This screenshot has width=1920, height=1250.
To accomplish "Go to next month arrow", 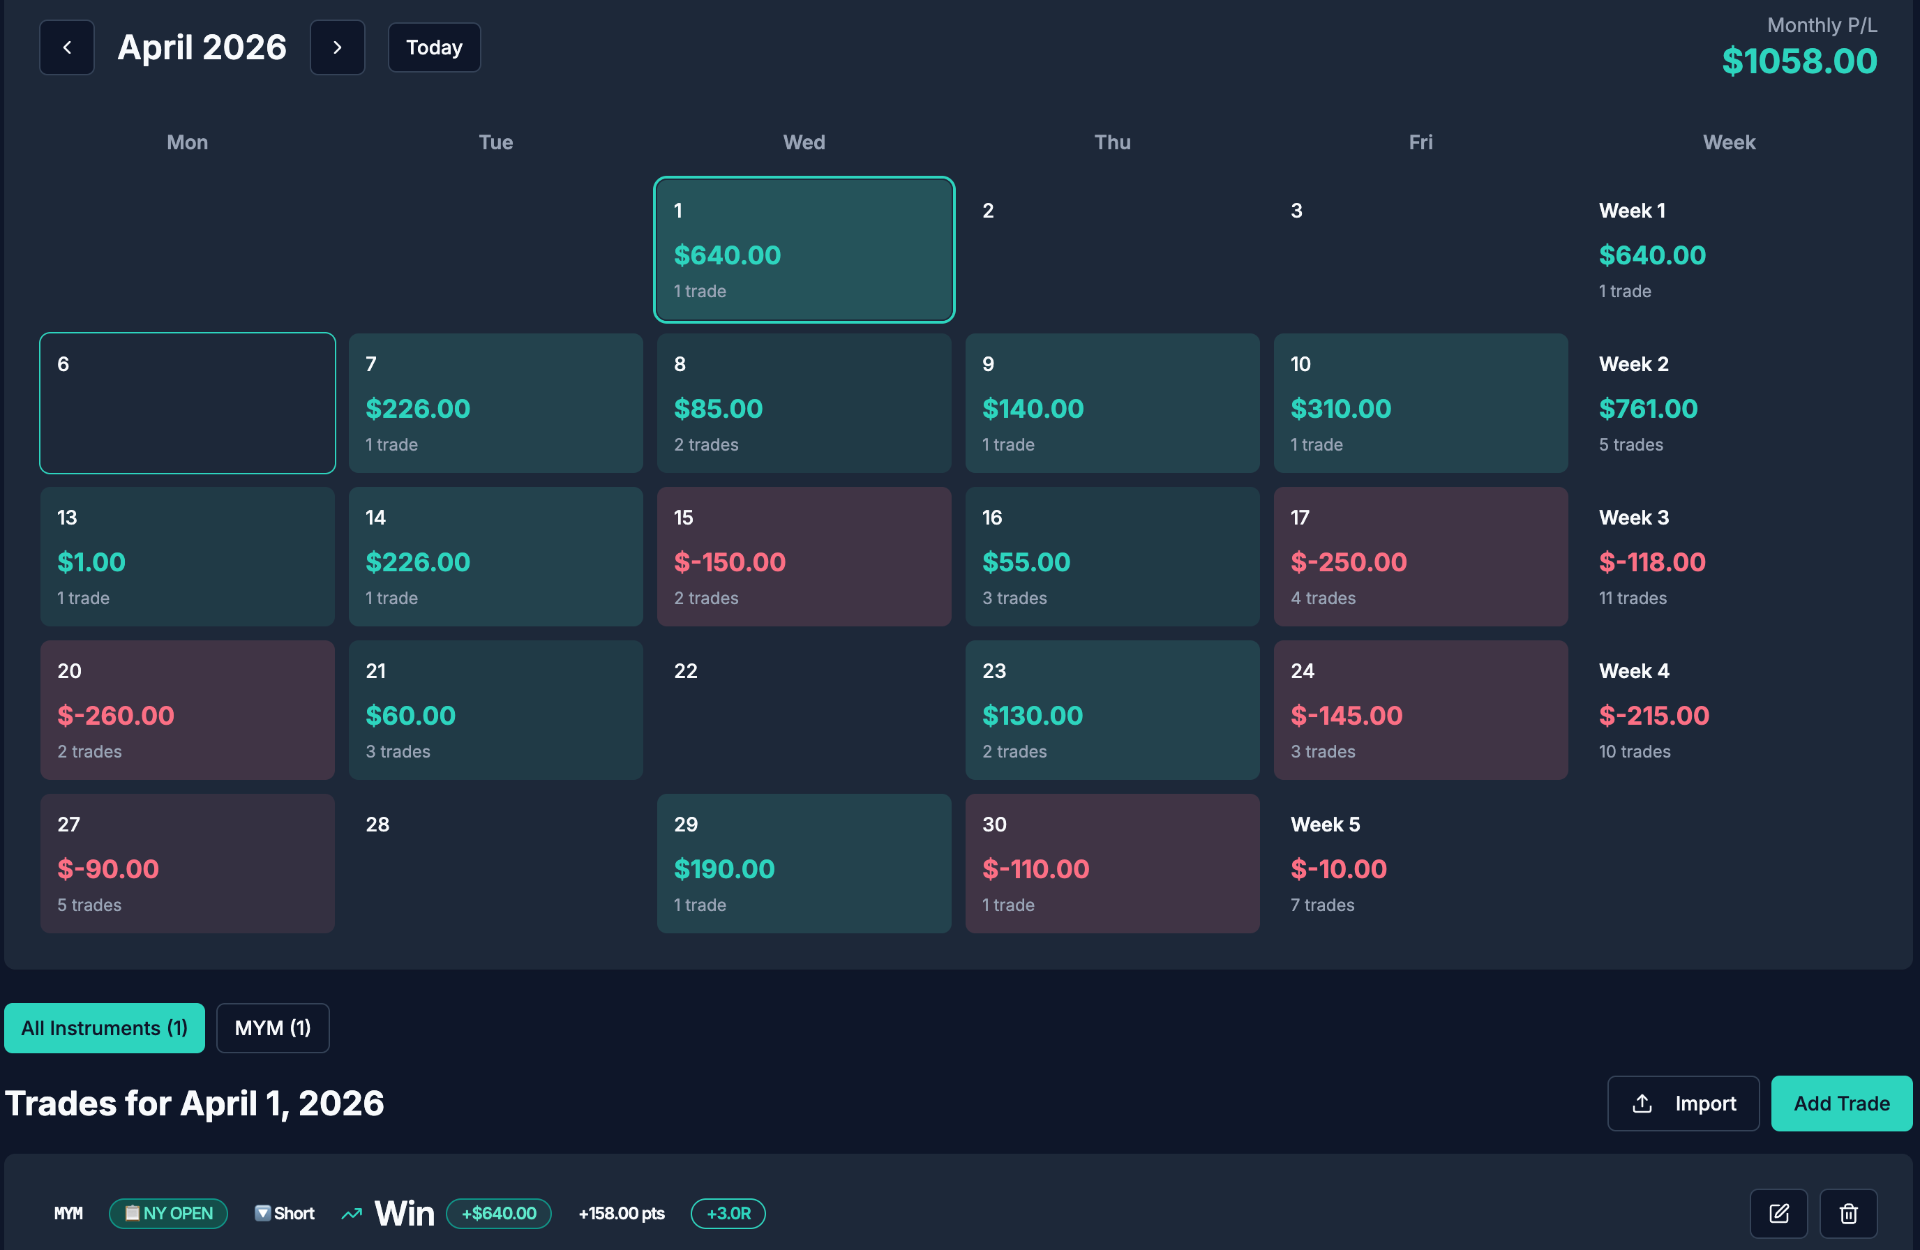I will (337, 47).
